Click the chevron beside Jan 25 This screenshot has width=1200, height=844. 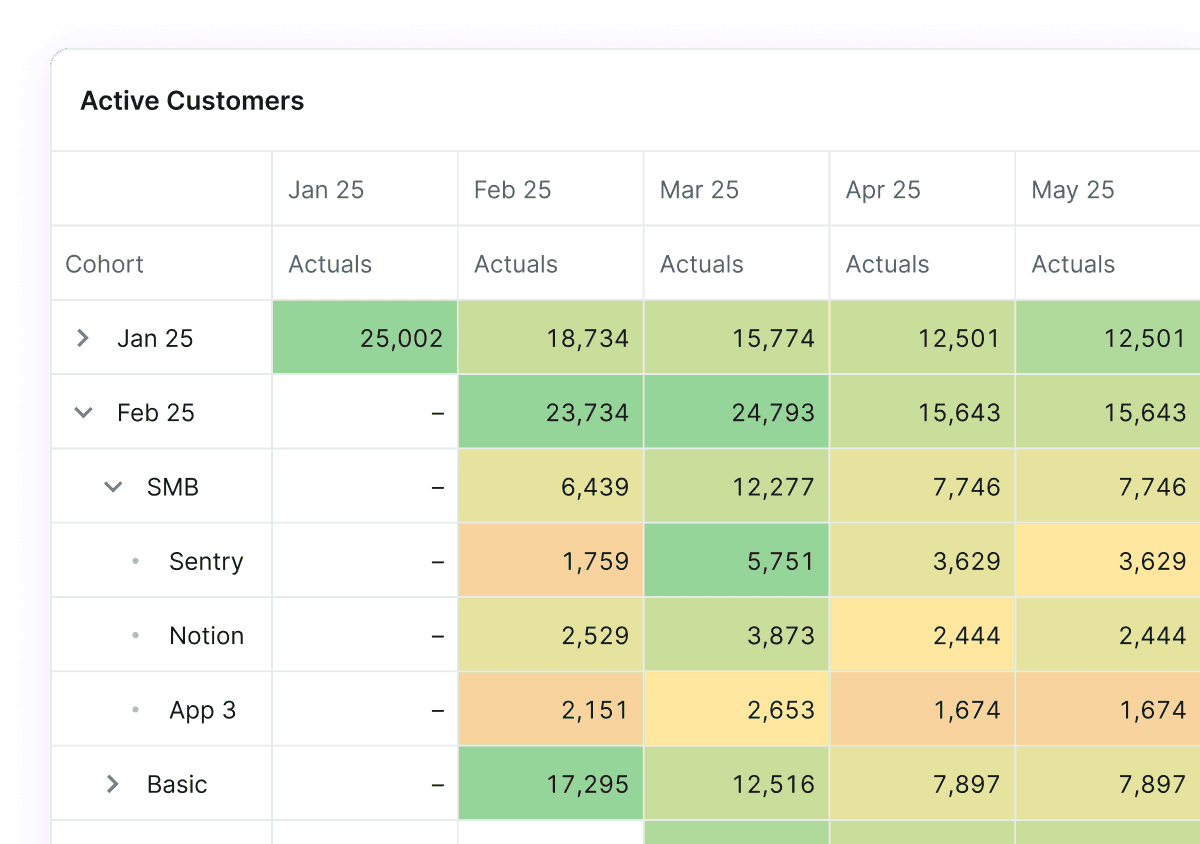click(x=83, y=337)
